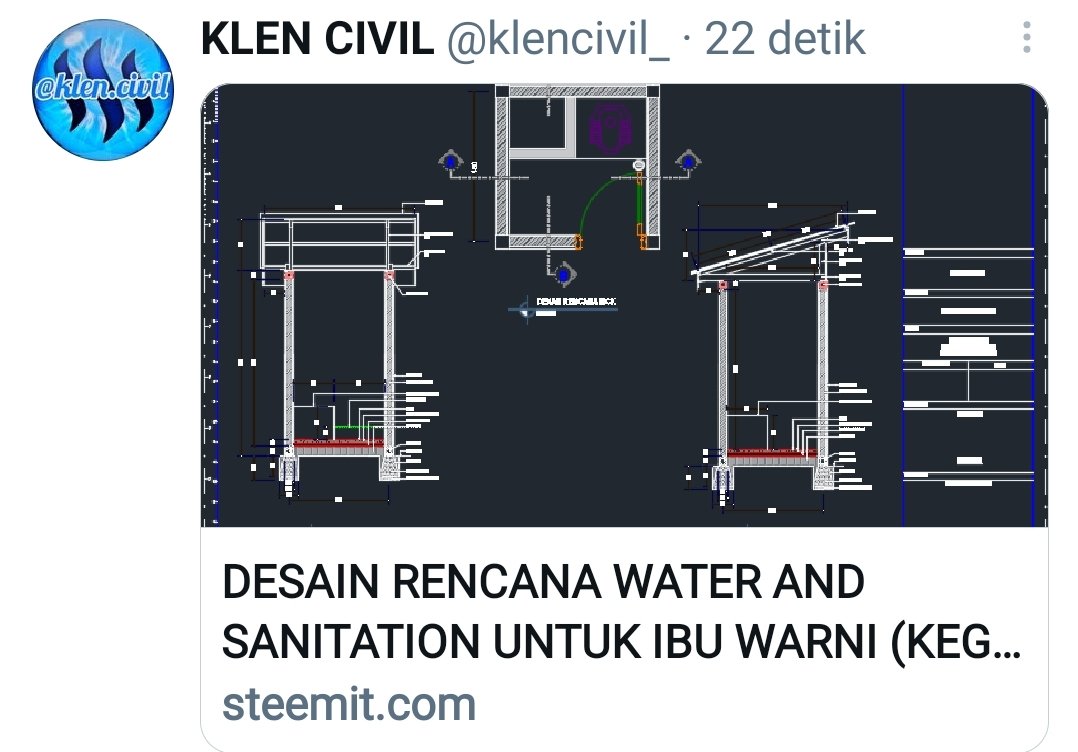Click the green door swing arc in floor plan
This screenshot has width=1078, height=752.
600,203
